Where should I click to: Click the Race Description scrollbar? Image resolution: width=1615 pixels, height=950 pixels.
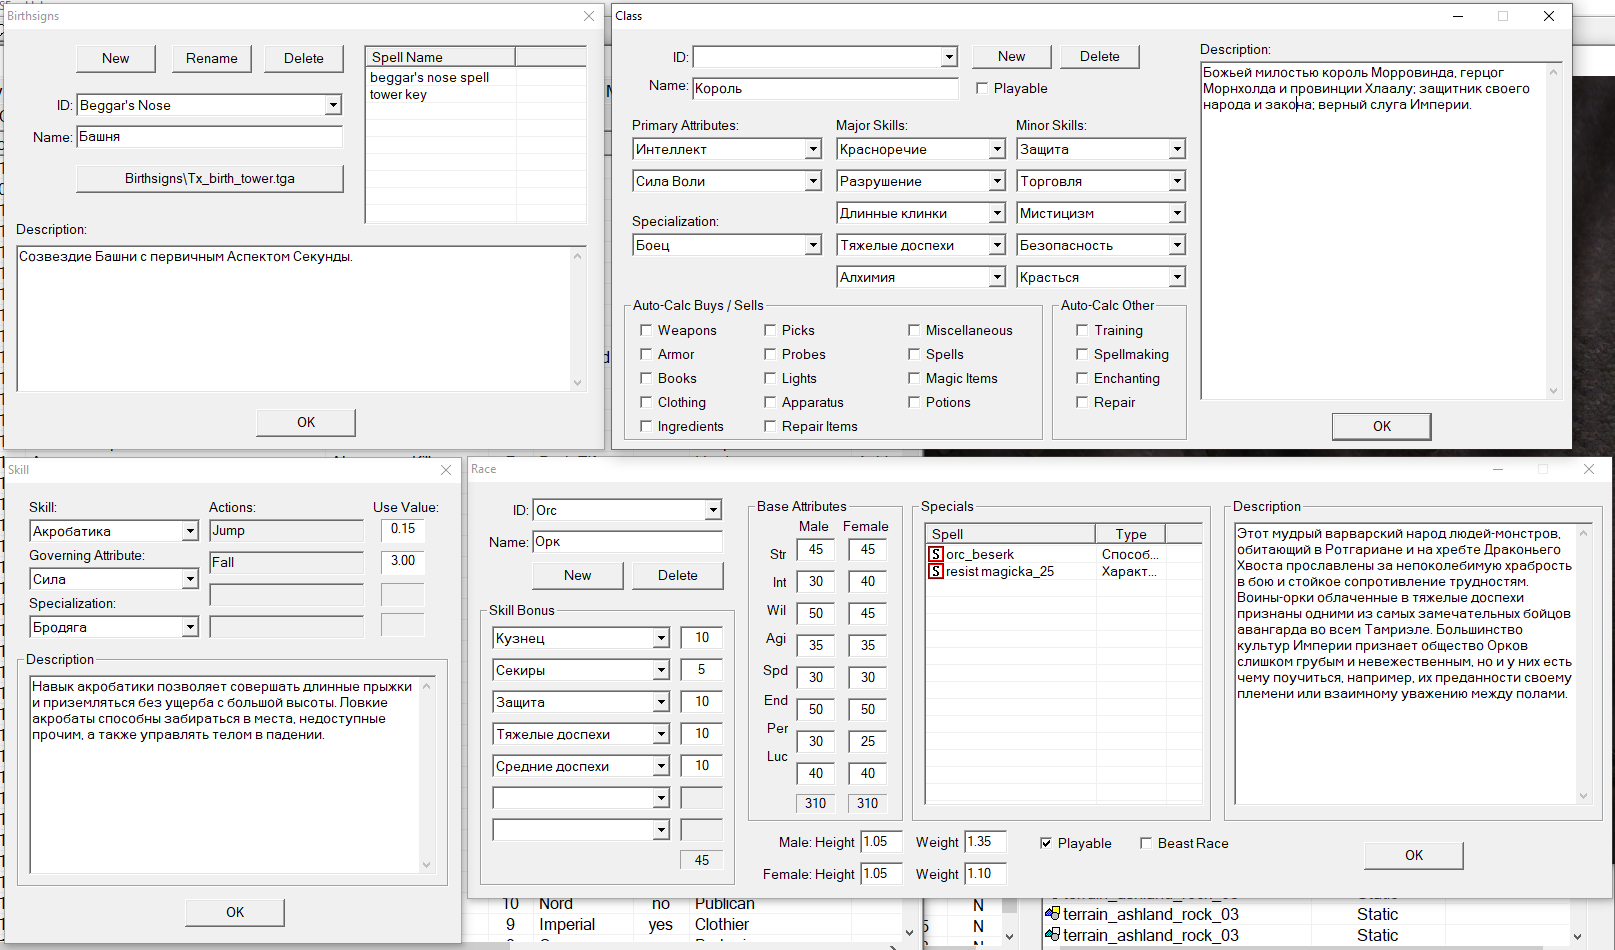click(x=1583, y=664)
